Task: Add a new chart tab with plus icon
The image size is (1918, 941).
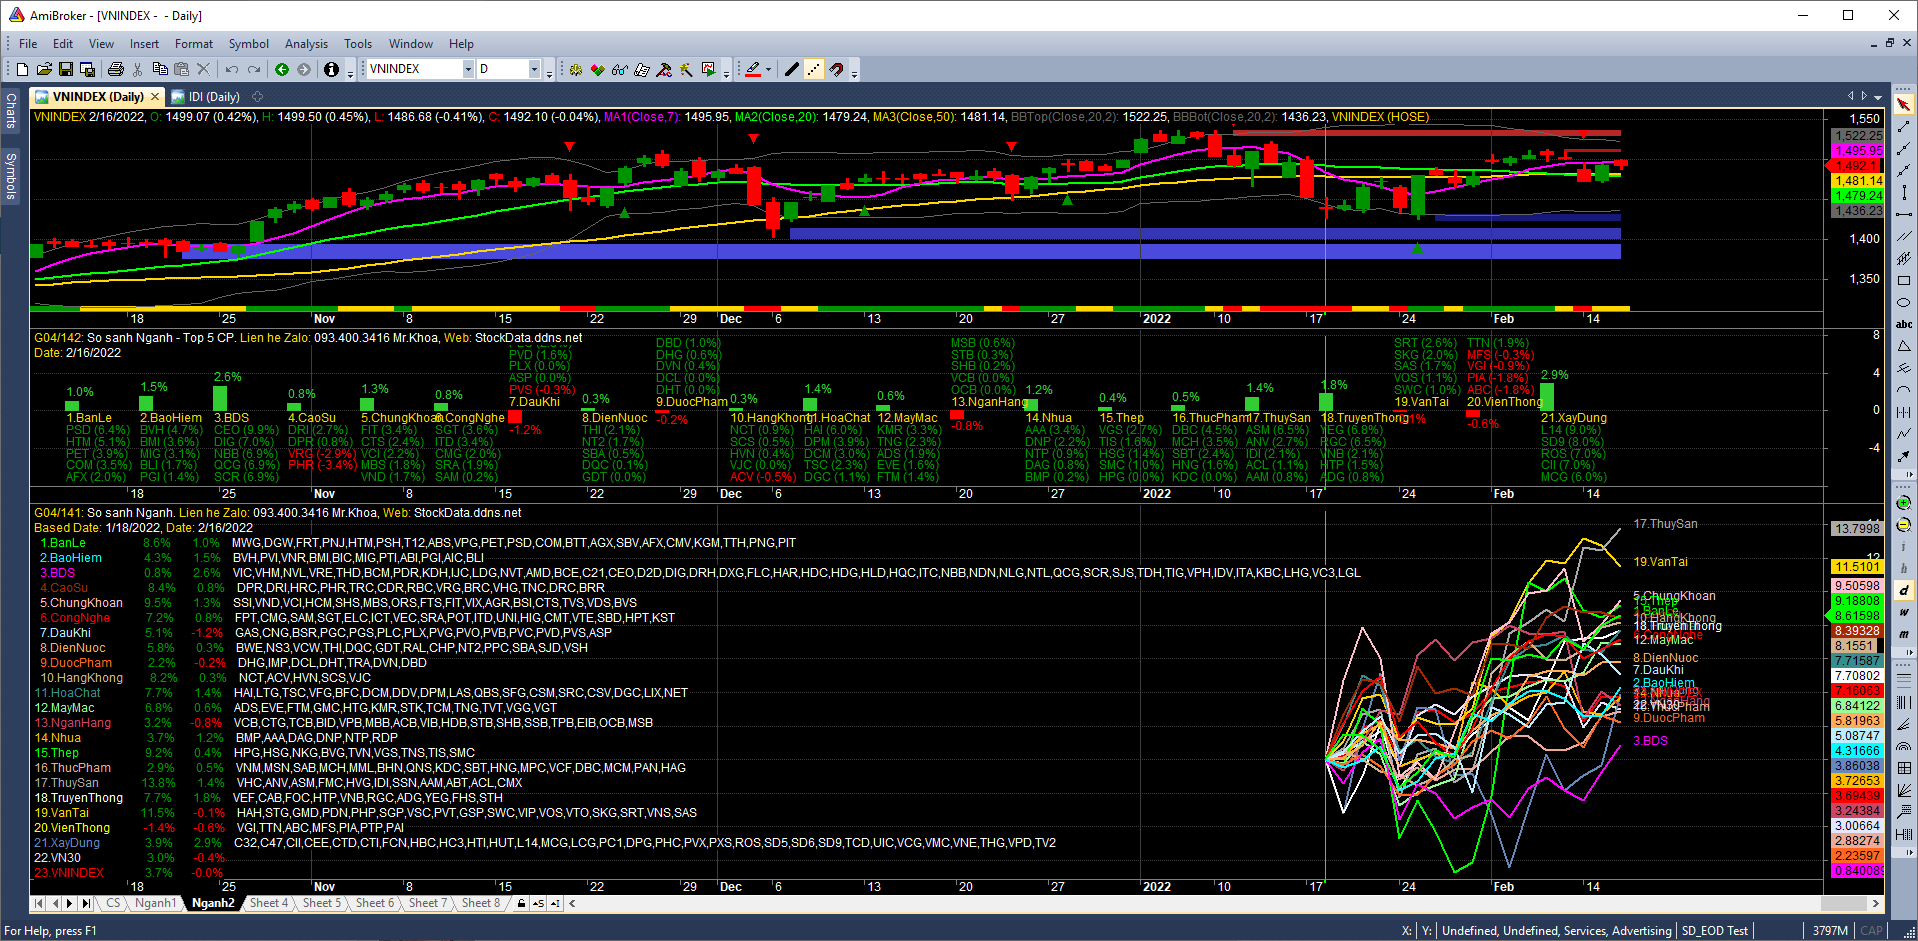Action: (x=257, y=97)
